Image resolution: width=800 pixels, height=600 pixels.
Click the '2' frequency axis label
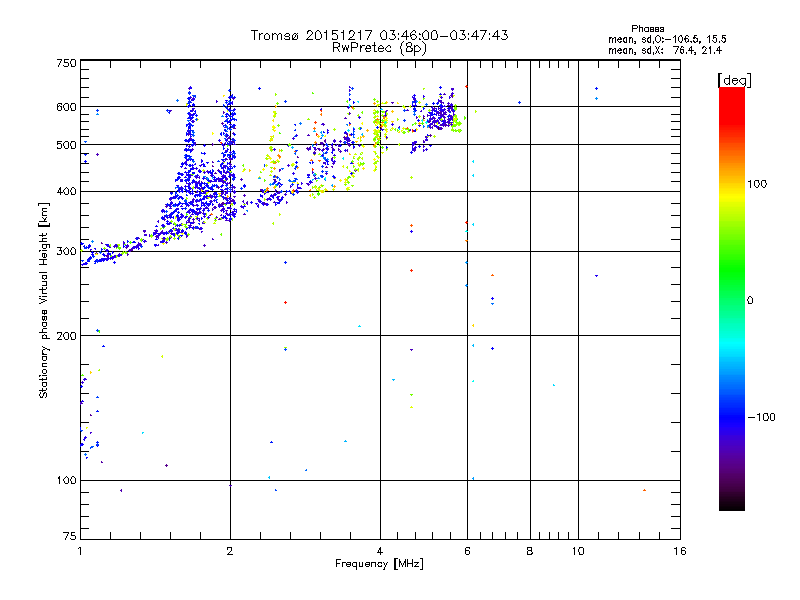pos(230,551)
